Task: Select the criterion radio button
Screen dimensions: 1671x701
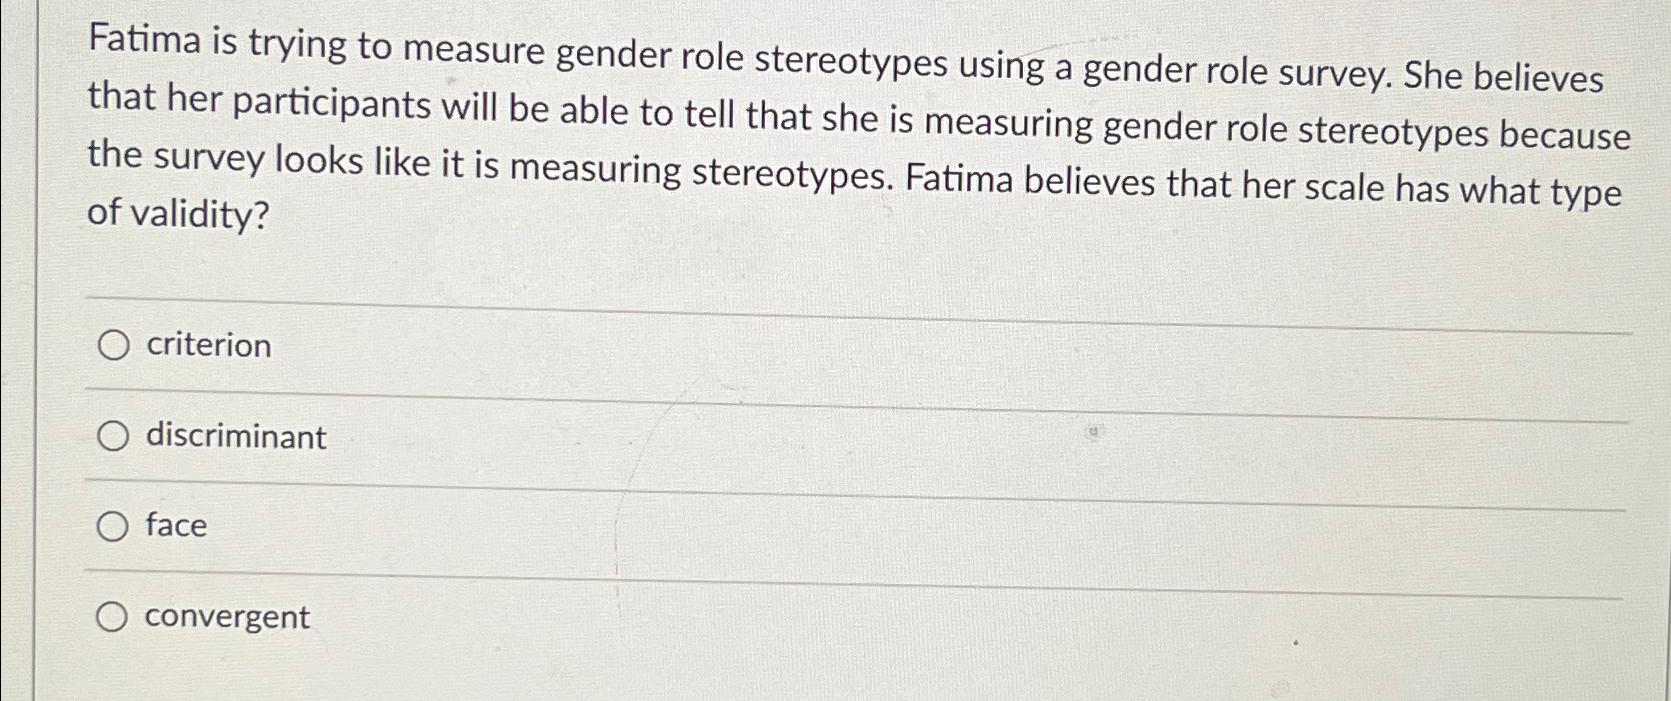Action: (113, 345)
